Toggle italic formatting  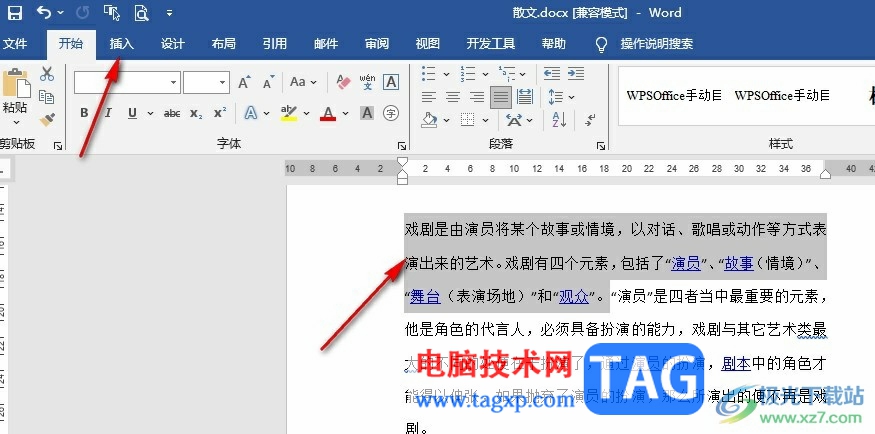[108, 113]
